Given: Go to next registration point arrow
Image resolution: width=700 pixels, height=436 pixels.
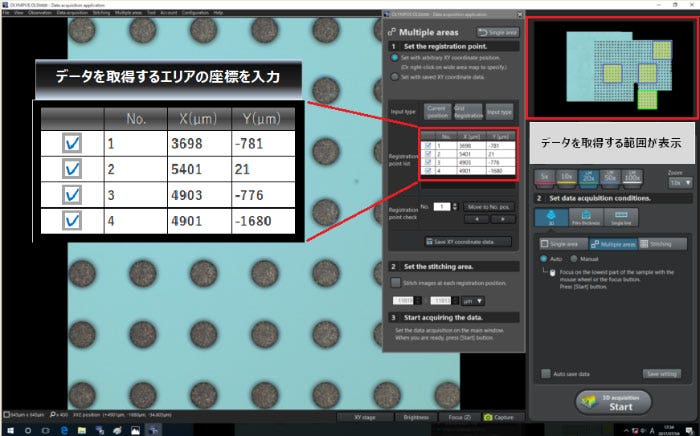Looking at the screenshot, I should tap(503, 219).
